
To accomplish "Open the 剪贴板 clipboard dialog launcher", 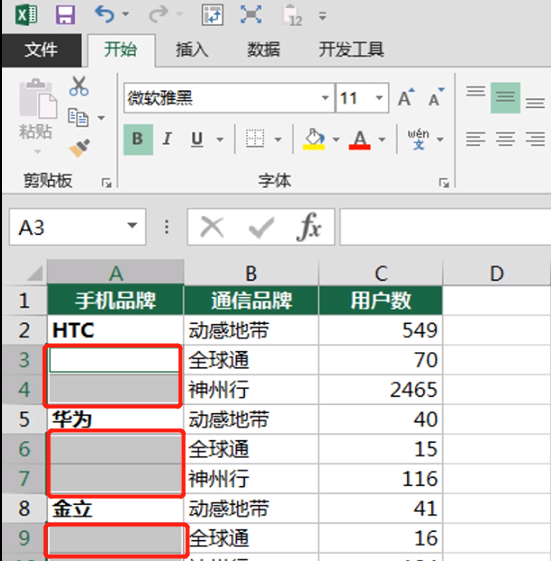I will (x=106, y=183).
